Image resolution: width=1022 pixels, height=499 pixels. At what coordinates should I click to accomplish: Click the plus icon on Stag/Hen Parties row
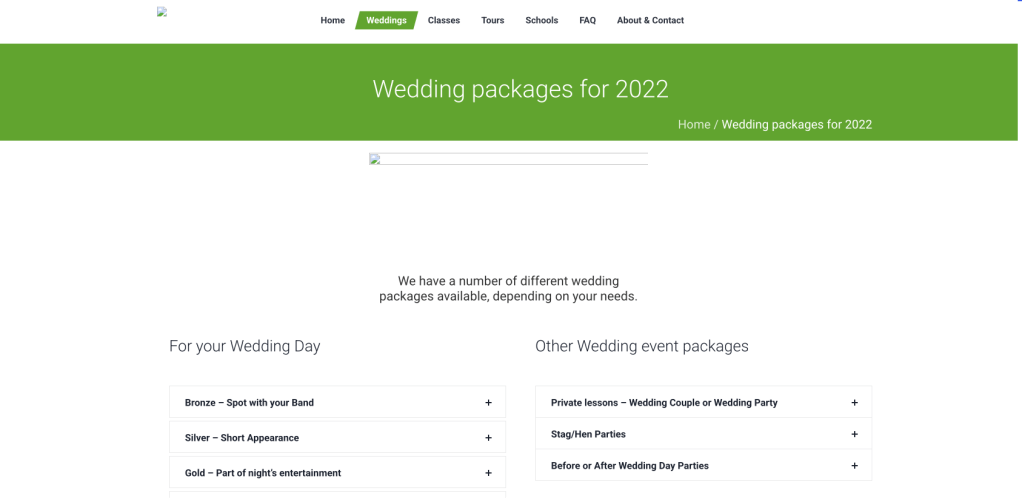[854, 434]
